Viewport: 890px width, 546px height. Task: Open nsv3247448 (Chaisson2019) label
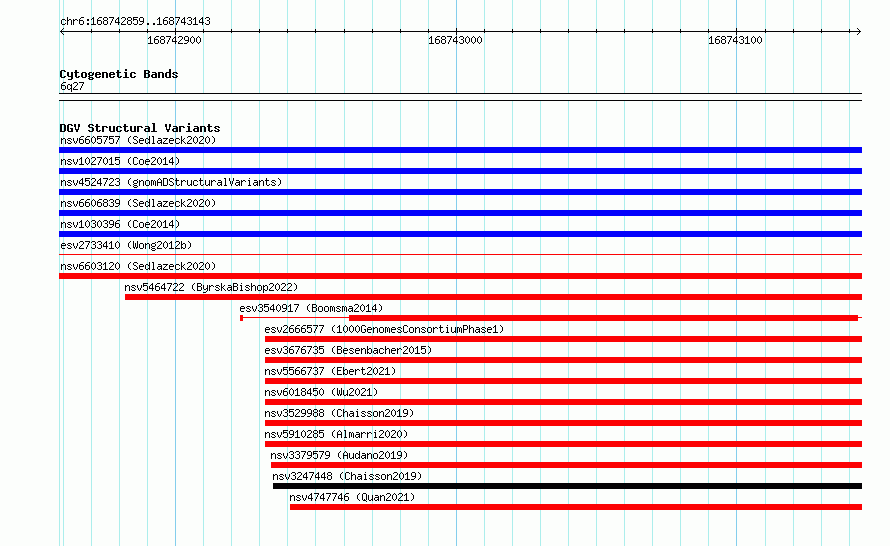(347, 476)
